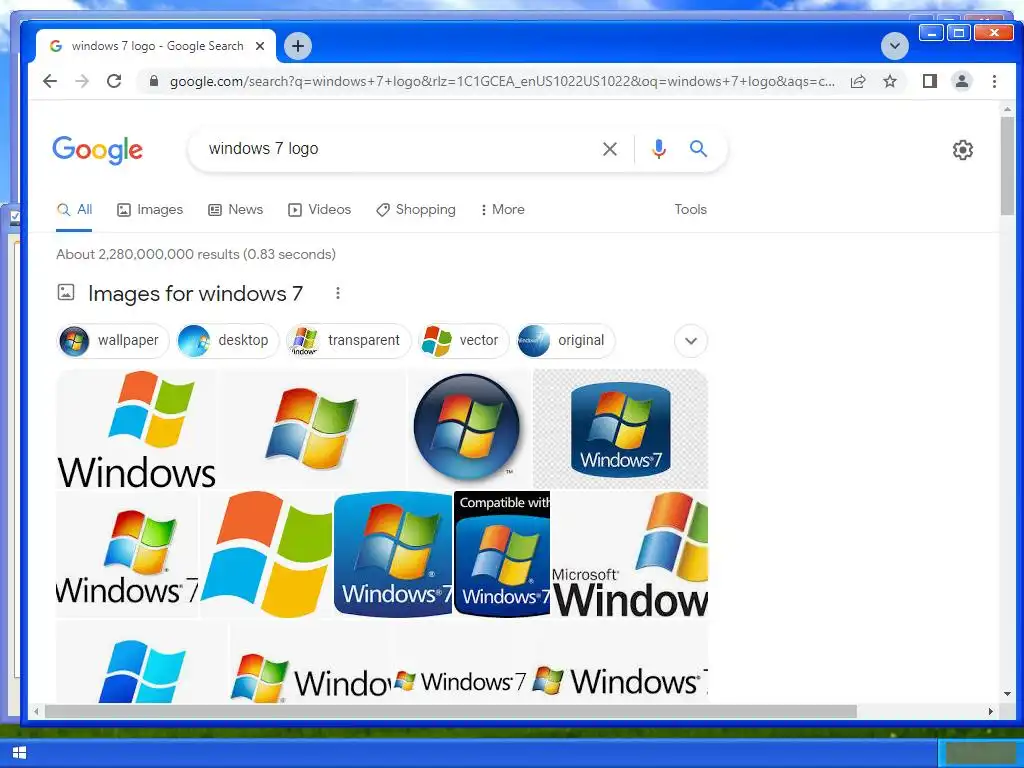
Task: Open large flat four-color Windows flag thumbnail
Action: 266,554
